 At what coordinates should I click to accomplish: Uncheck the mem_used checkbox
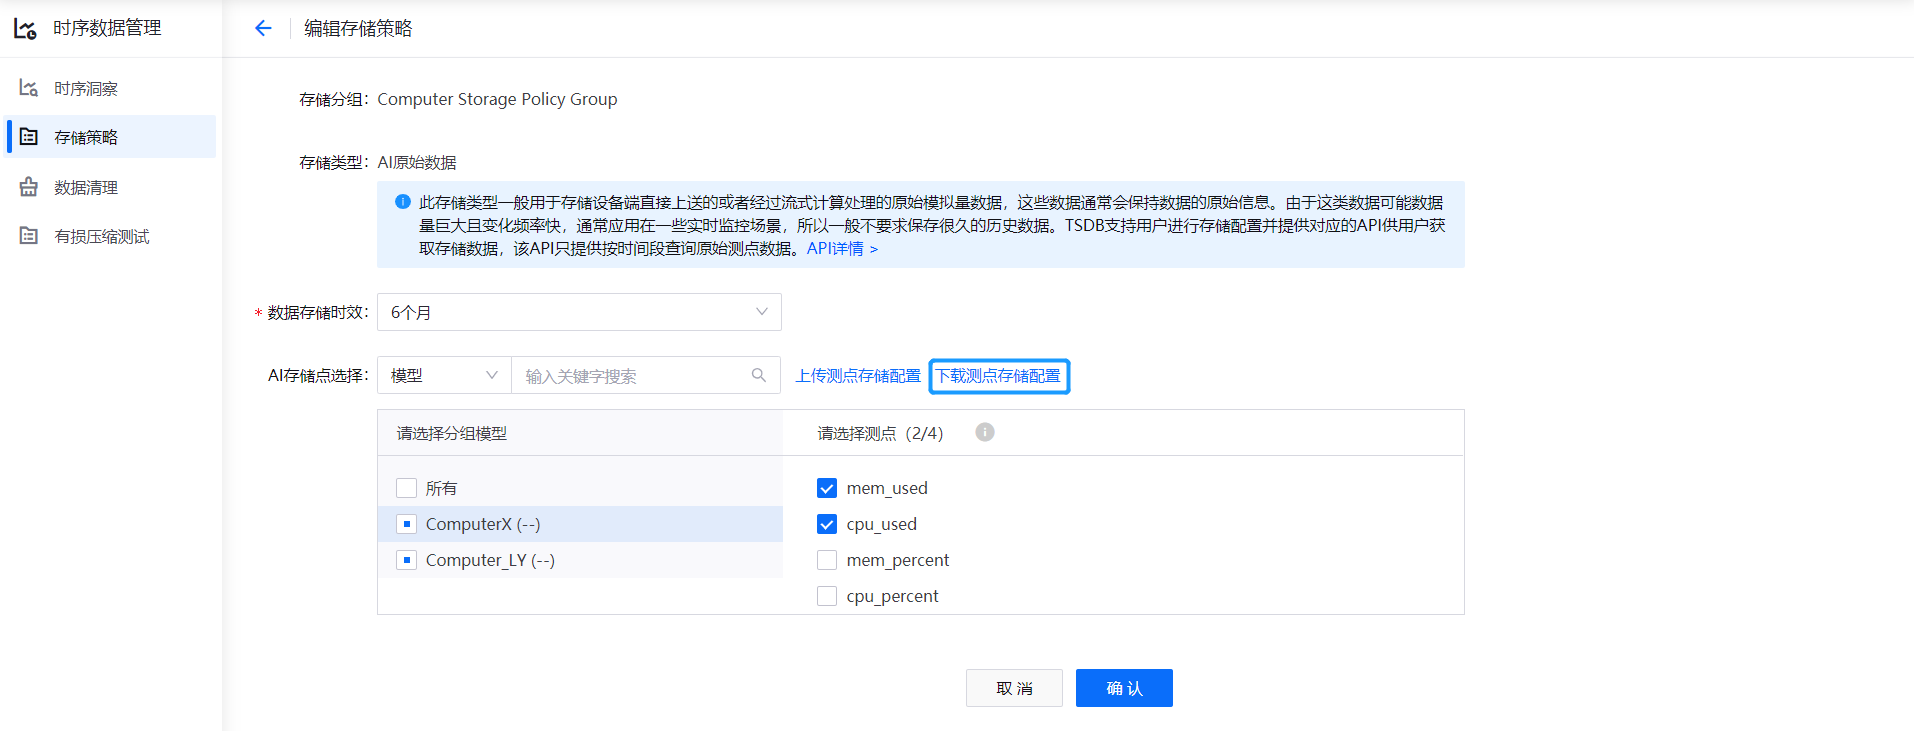(x=827, y=488)
